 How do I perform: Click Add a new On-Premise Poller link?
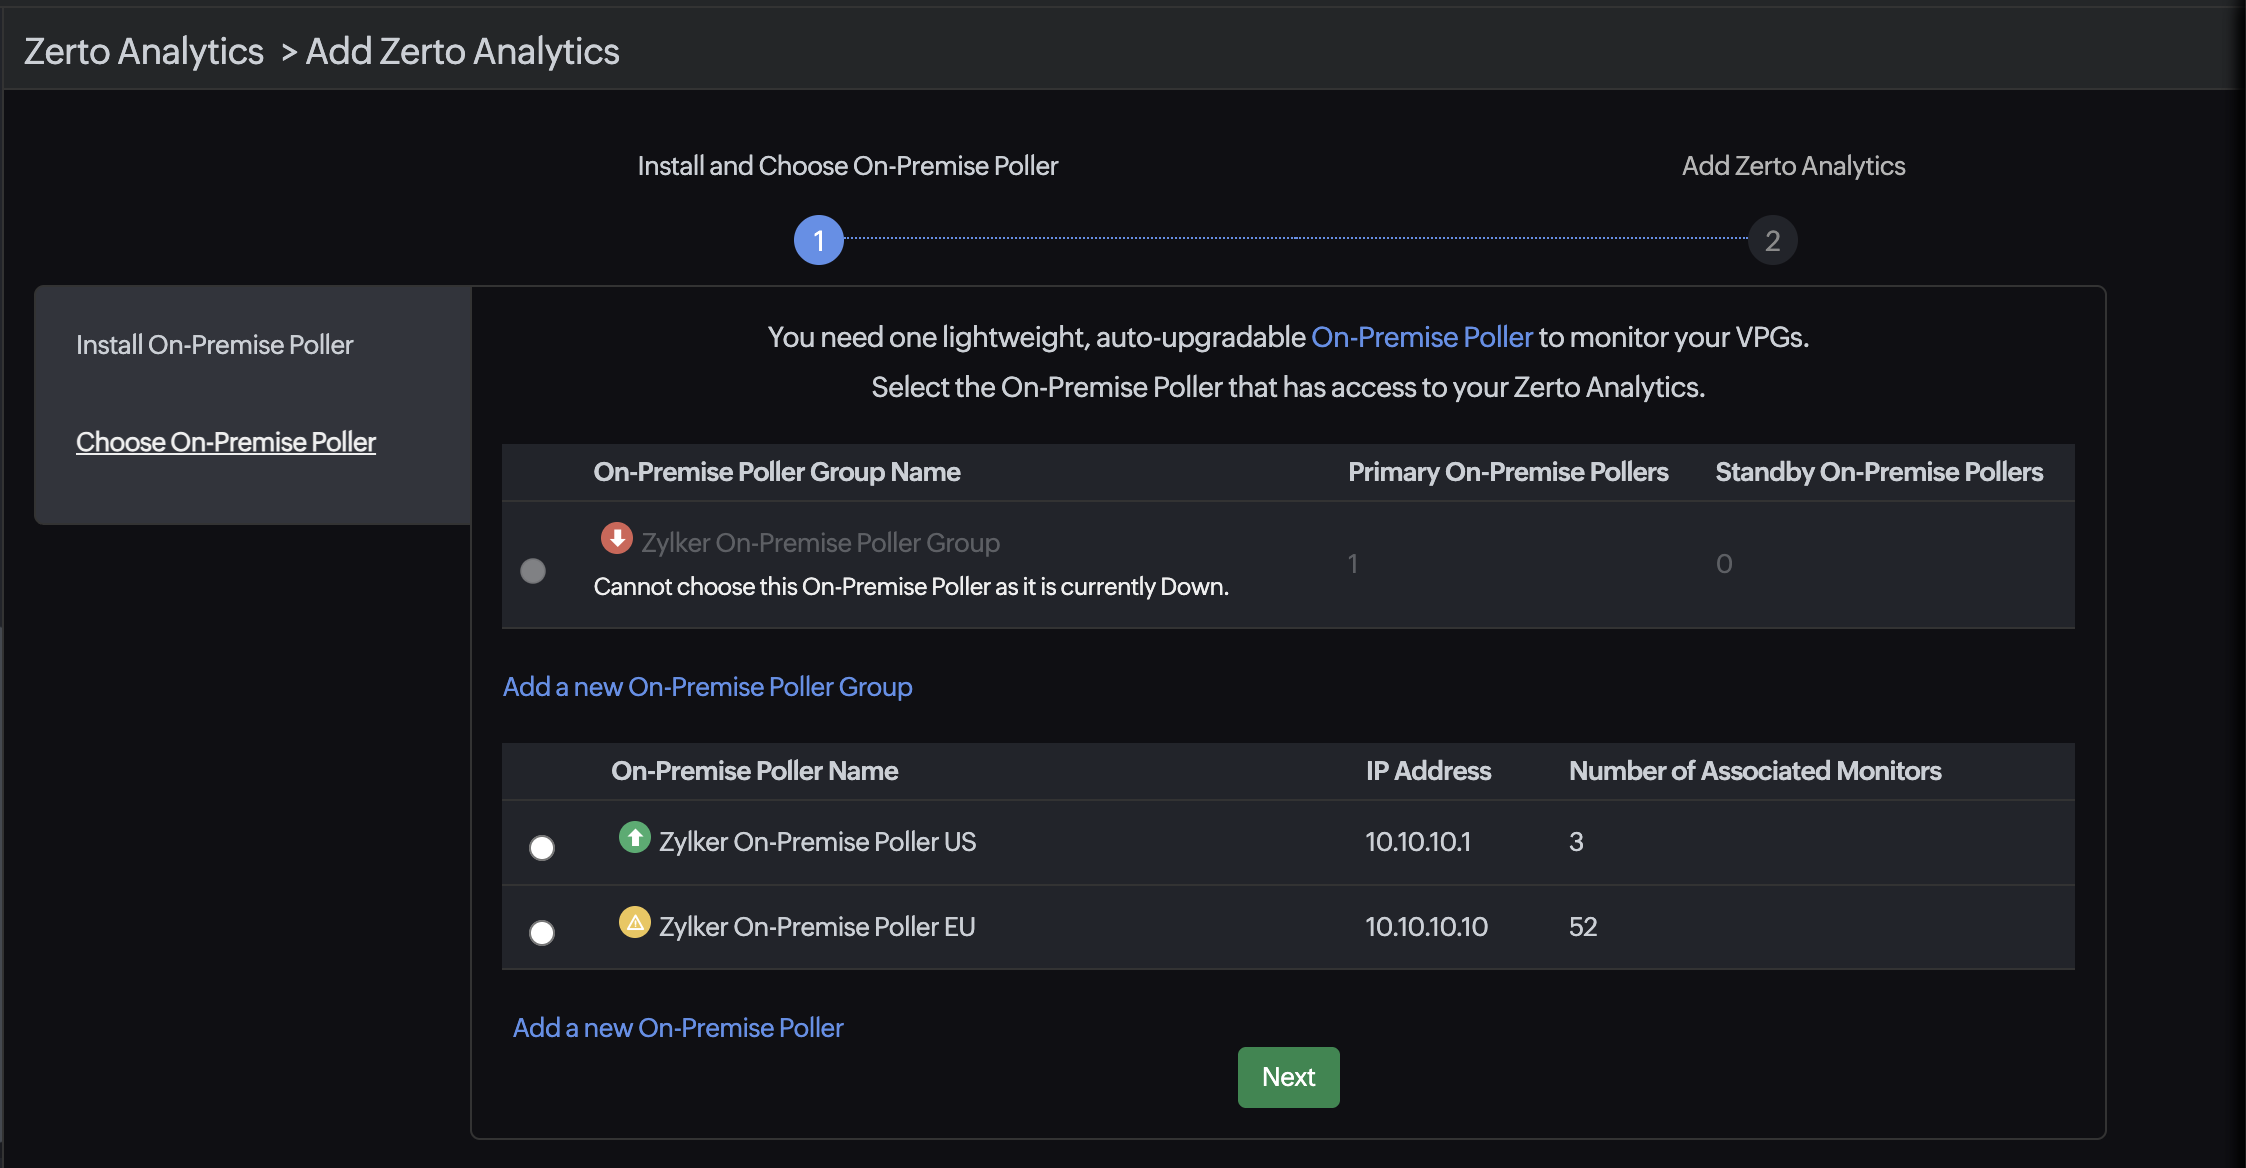pyautogui.click(x=677, y=1027)
